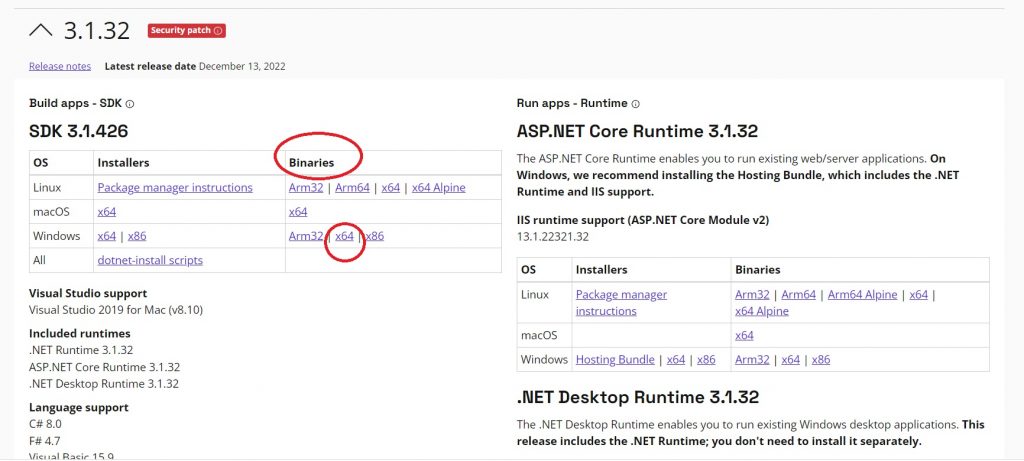Select the date December 13, 2022
Image resolution: width=1024 pixels, height=461 pixels.
click(242, 66)
